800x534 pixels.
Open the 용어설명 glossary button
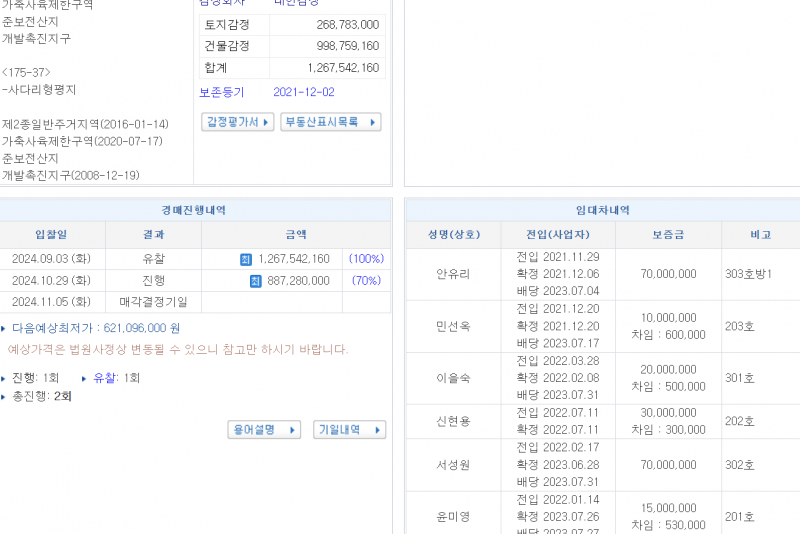264,430
